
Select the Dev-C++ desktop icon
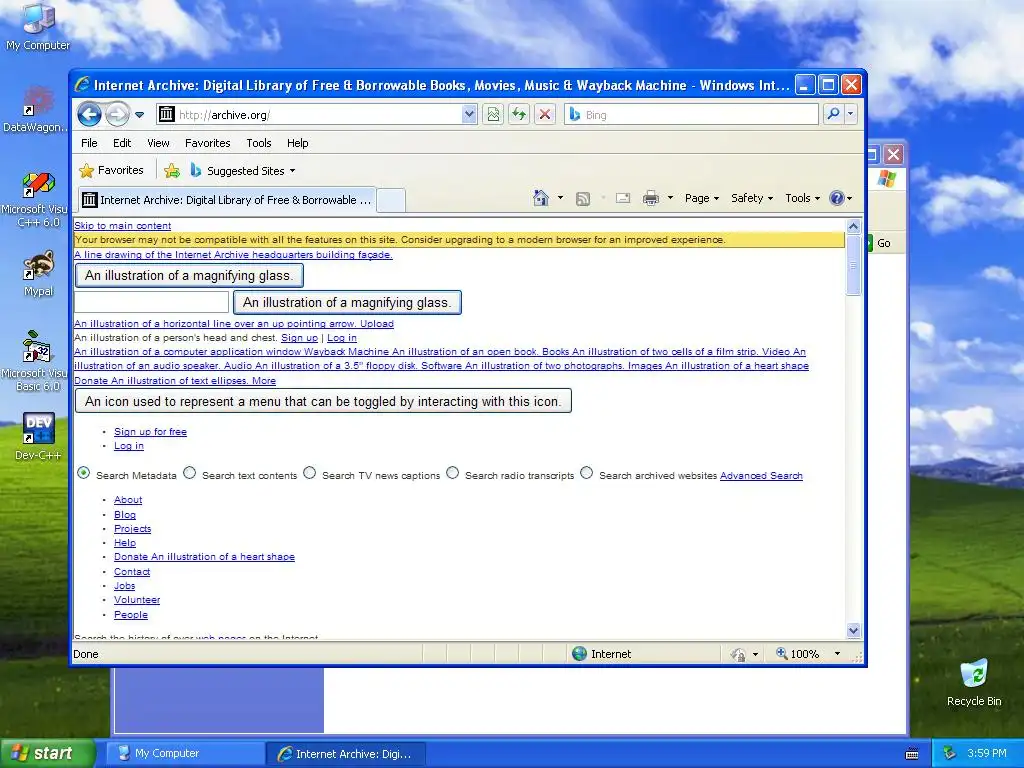click(x=38, y=437)
